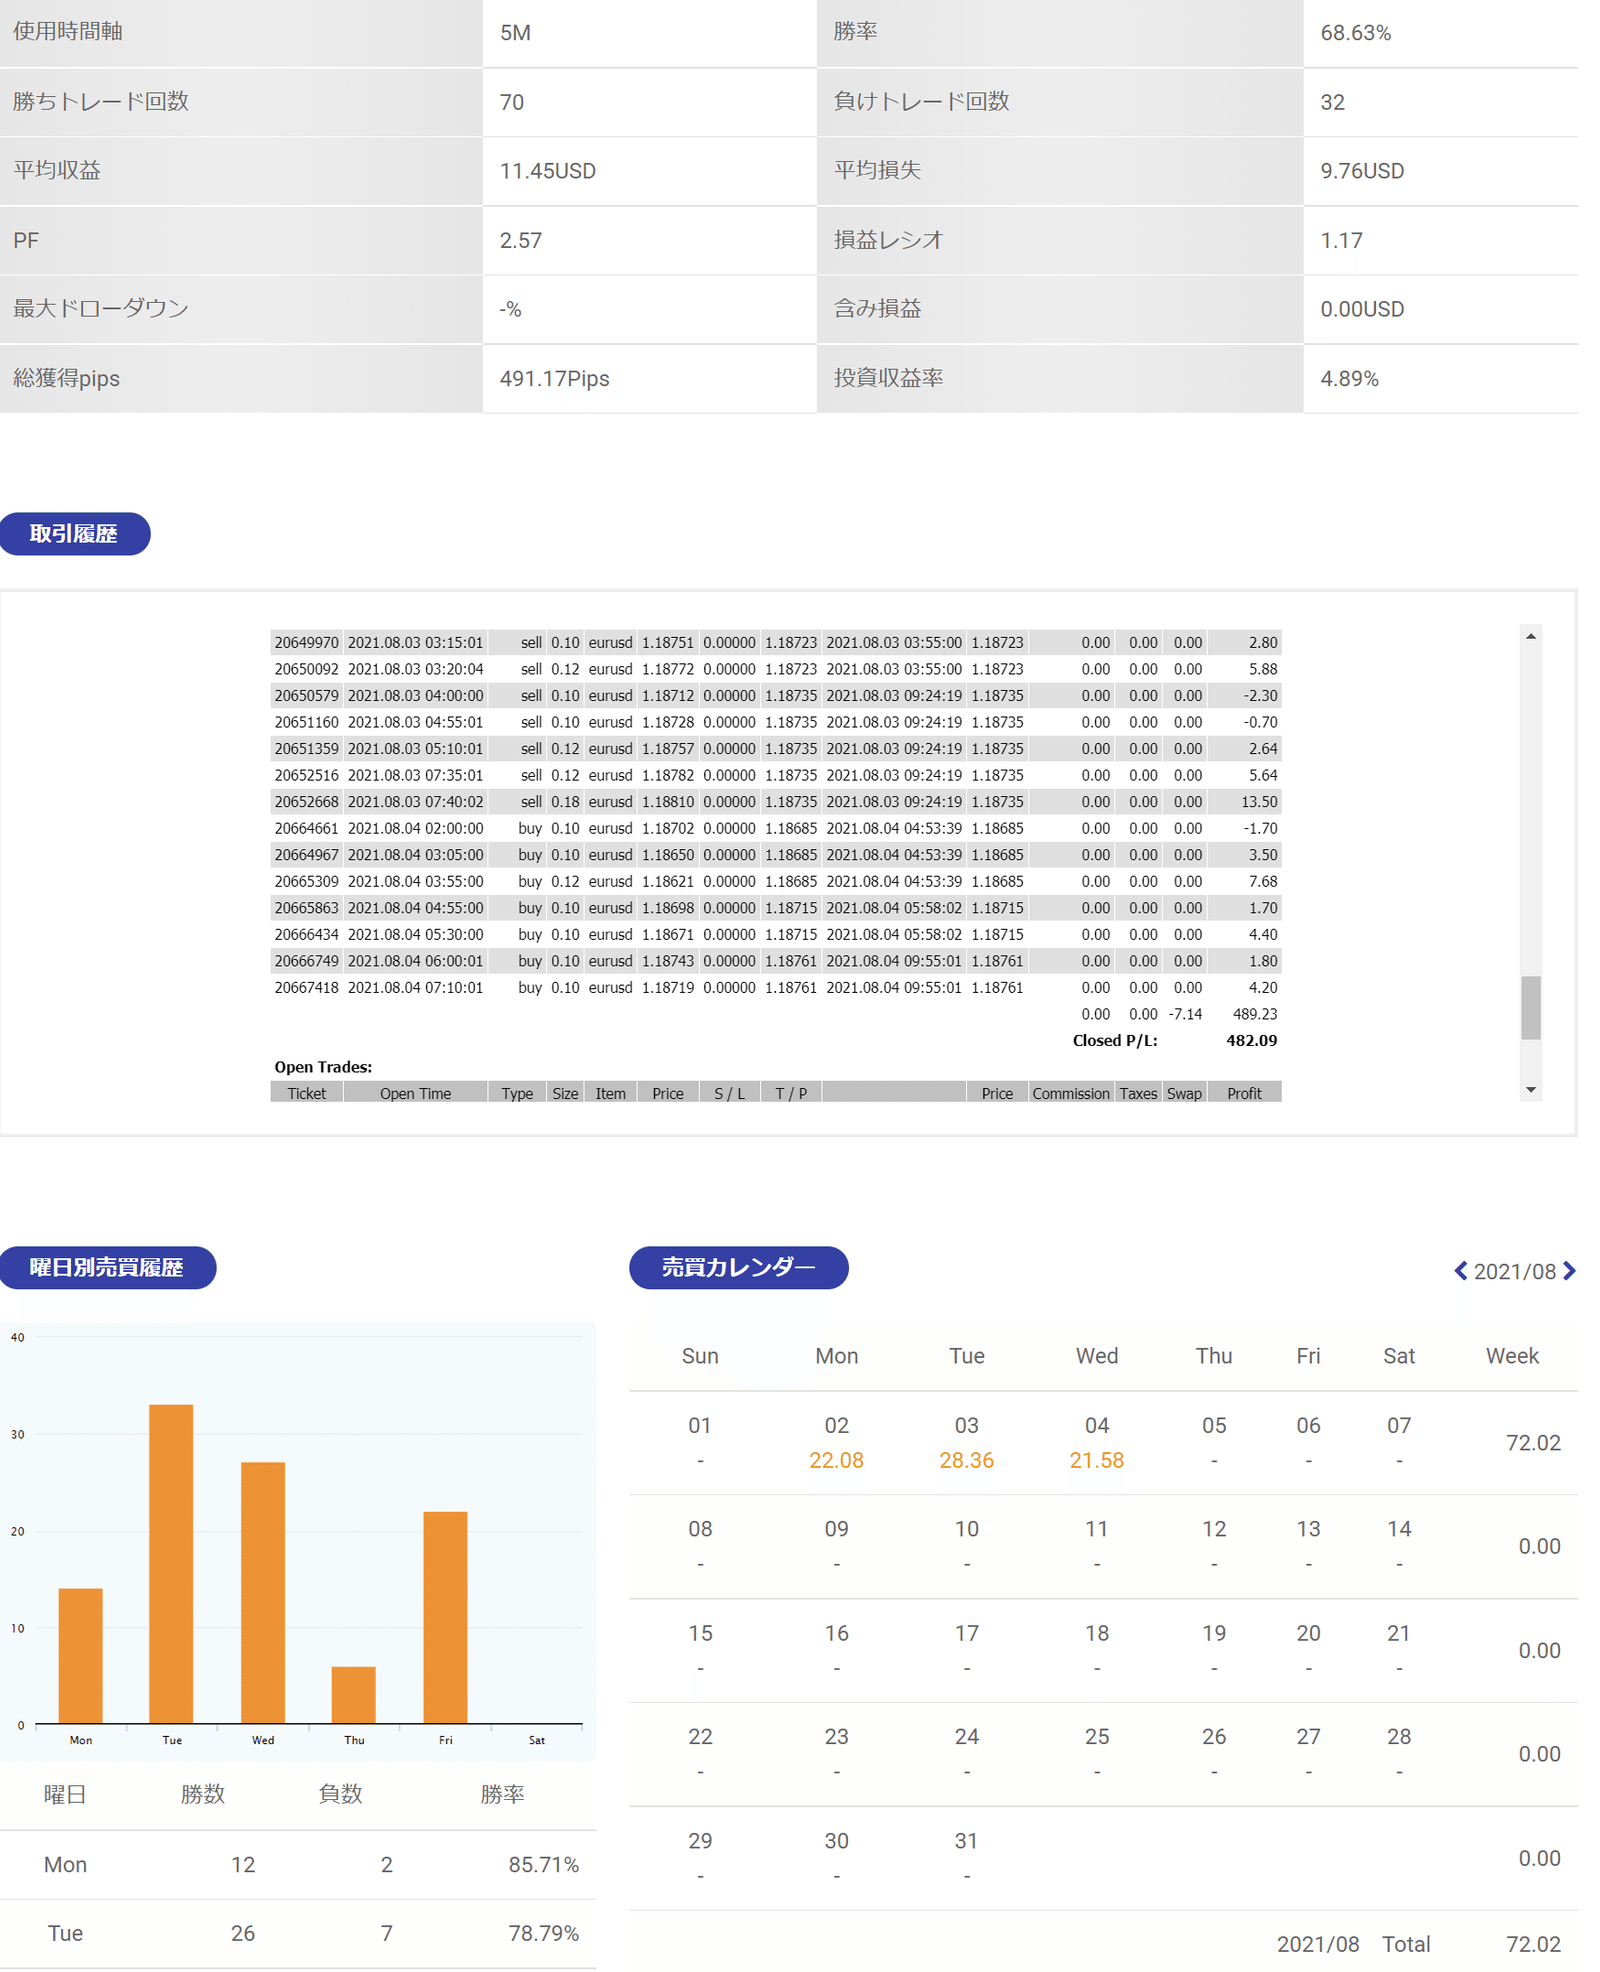Select the 2021/08 month label
Image resolution: width=1600 pixels, height=1972 pixels.
pyautogui.click(x=1515, y=1272)
